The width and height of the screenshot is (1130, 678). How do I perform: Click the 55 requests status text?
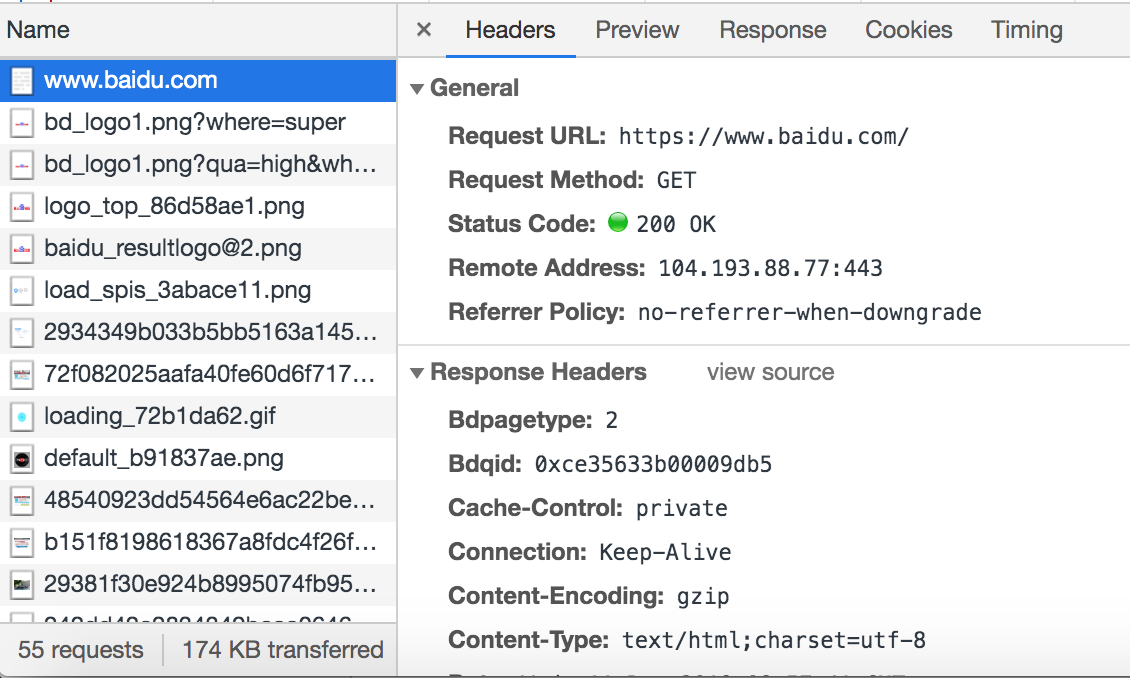[81, 649]
